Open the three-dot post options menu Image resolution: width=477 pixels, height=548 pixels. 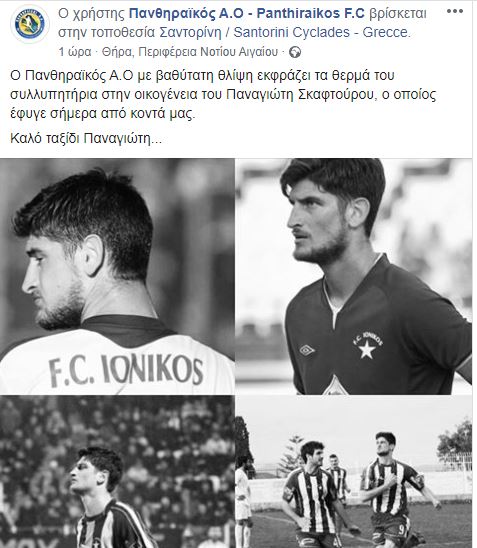(455, 11)
